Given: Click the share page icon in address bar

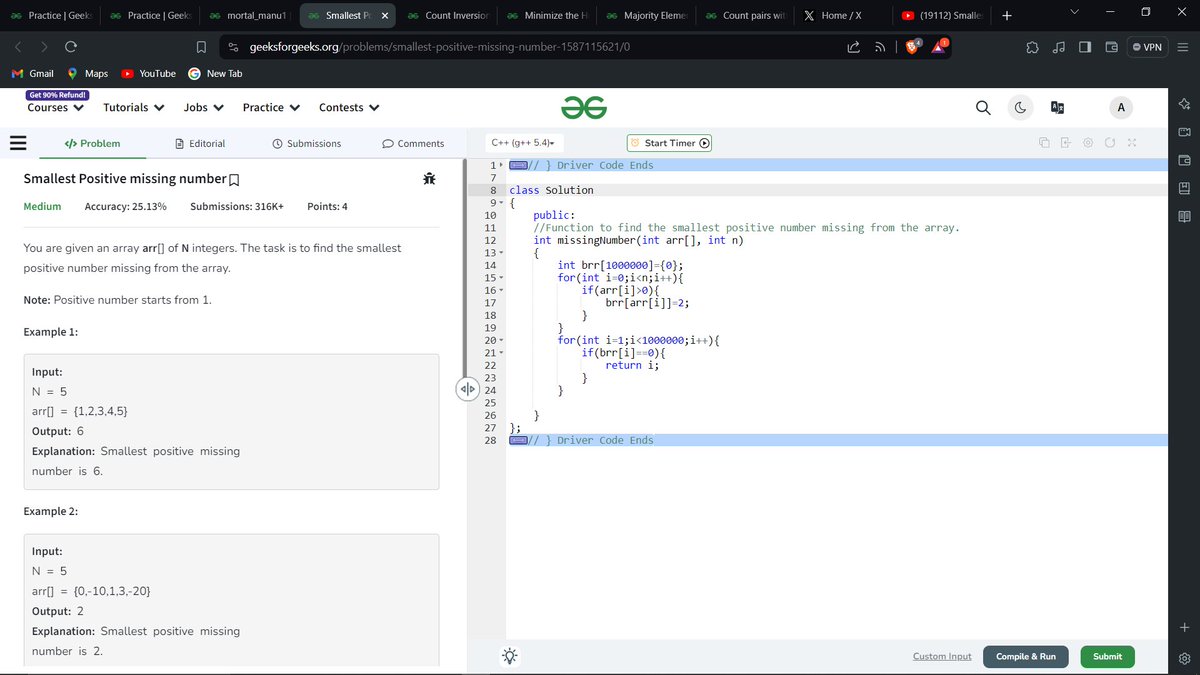Looking at the screenshot, I should [855, 47].
